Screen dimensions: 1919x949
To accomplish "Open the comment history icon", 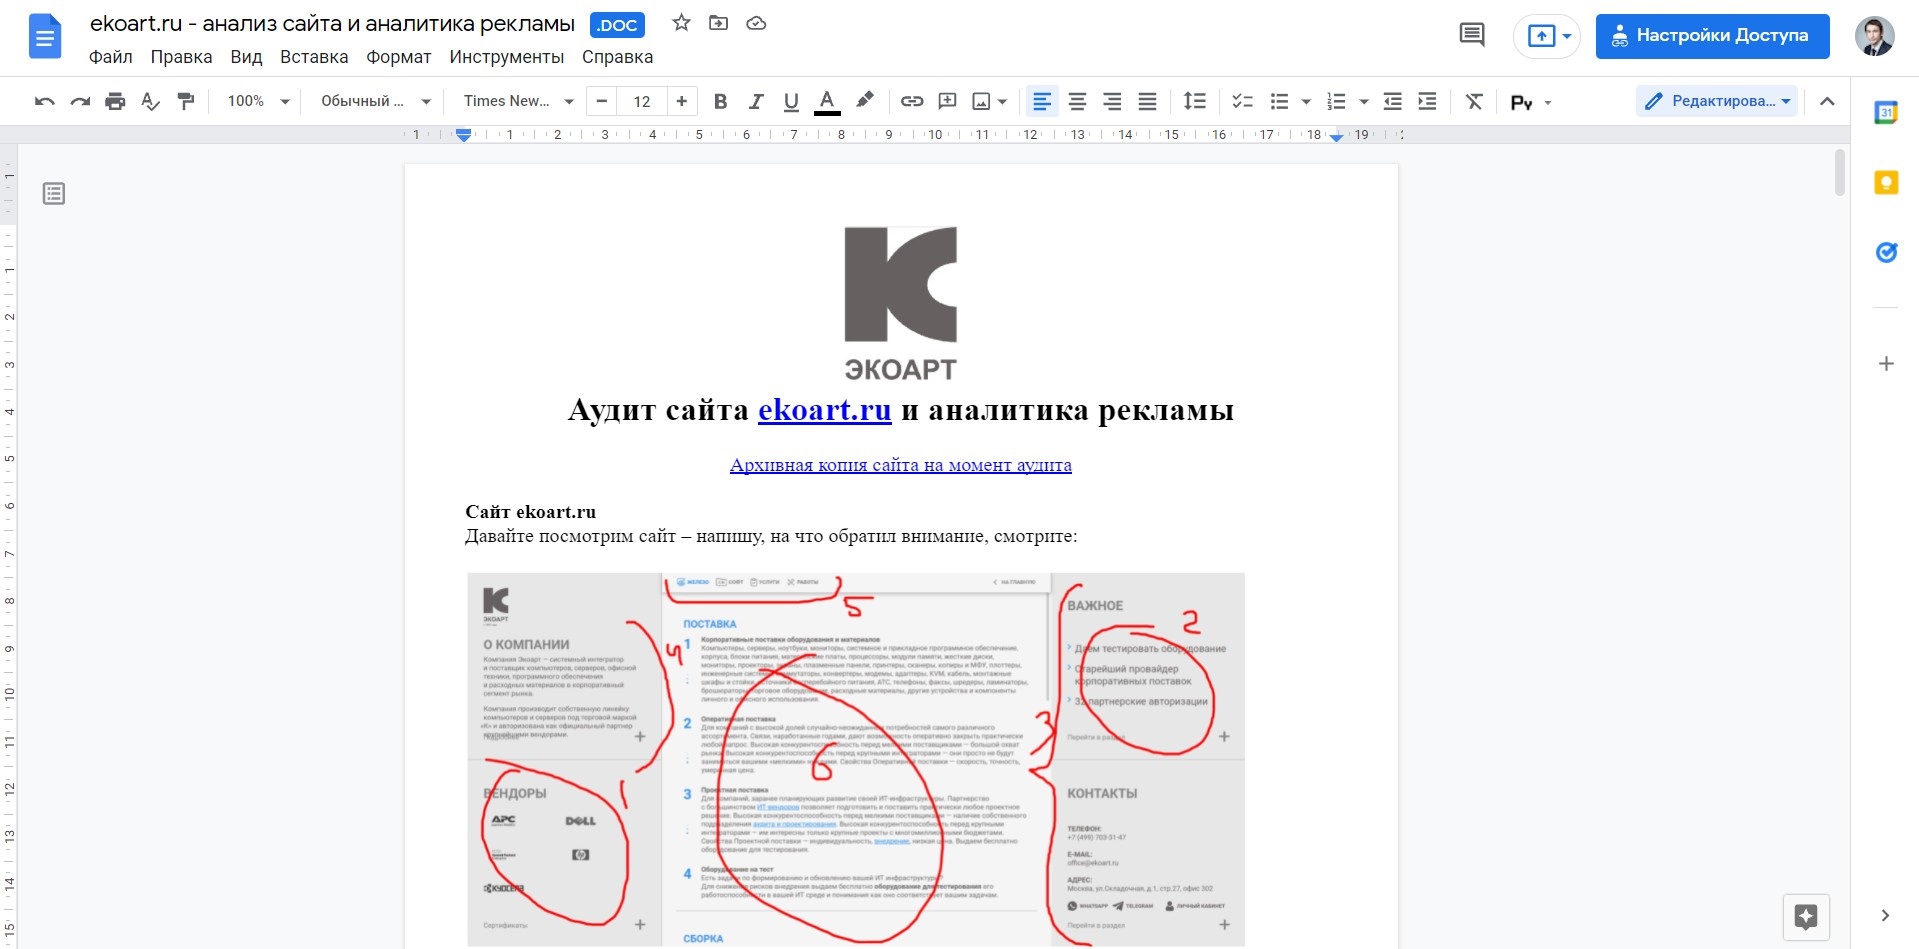I will click(x=1472, y=36).
